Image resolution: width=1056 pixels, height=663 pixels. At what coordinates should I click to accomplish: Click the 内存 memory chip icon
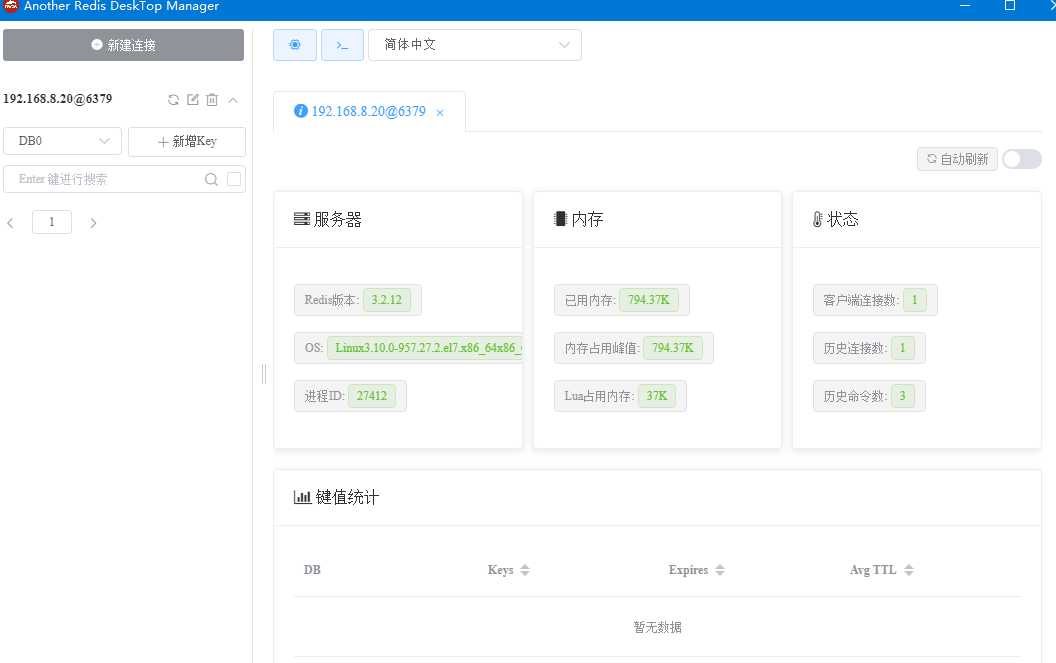tap(560, 219)
